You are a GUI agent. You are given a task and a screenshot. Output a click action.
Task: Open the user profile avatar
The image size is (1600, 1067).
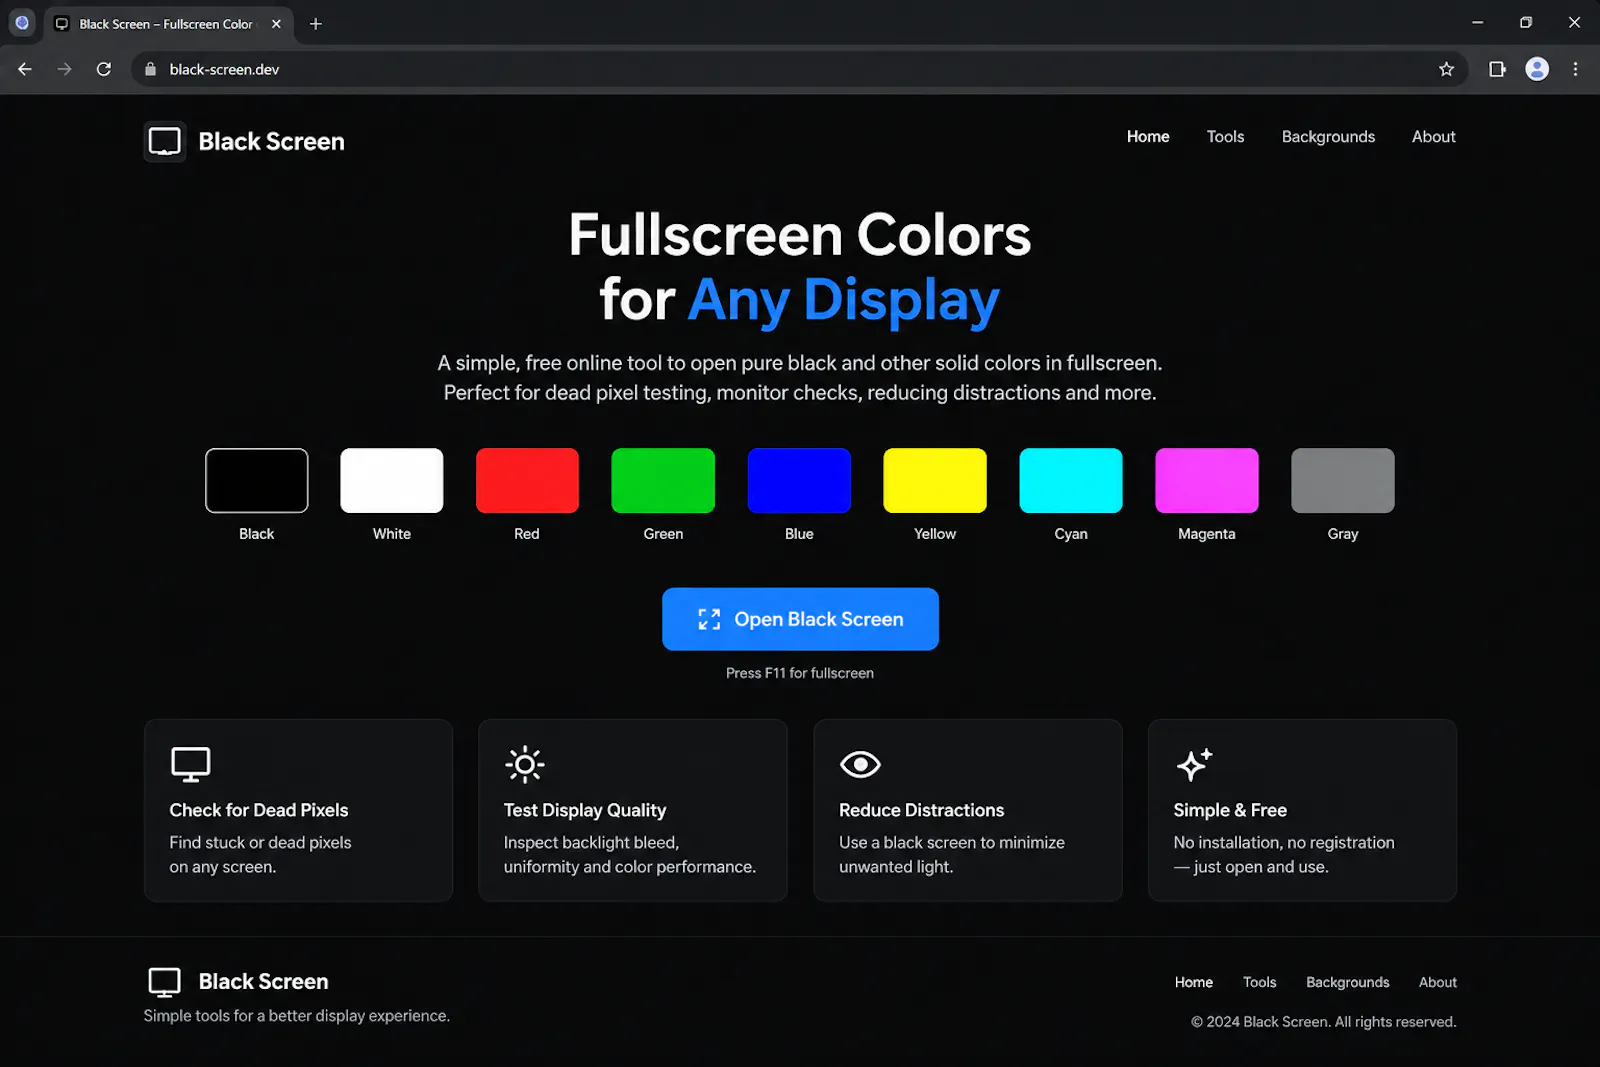(1537, 69)
